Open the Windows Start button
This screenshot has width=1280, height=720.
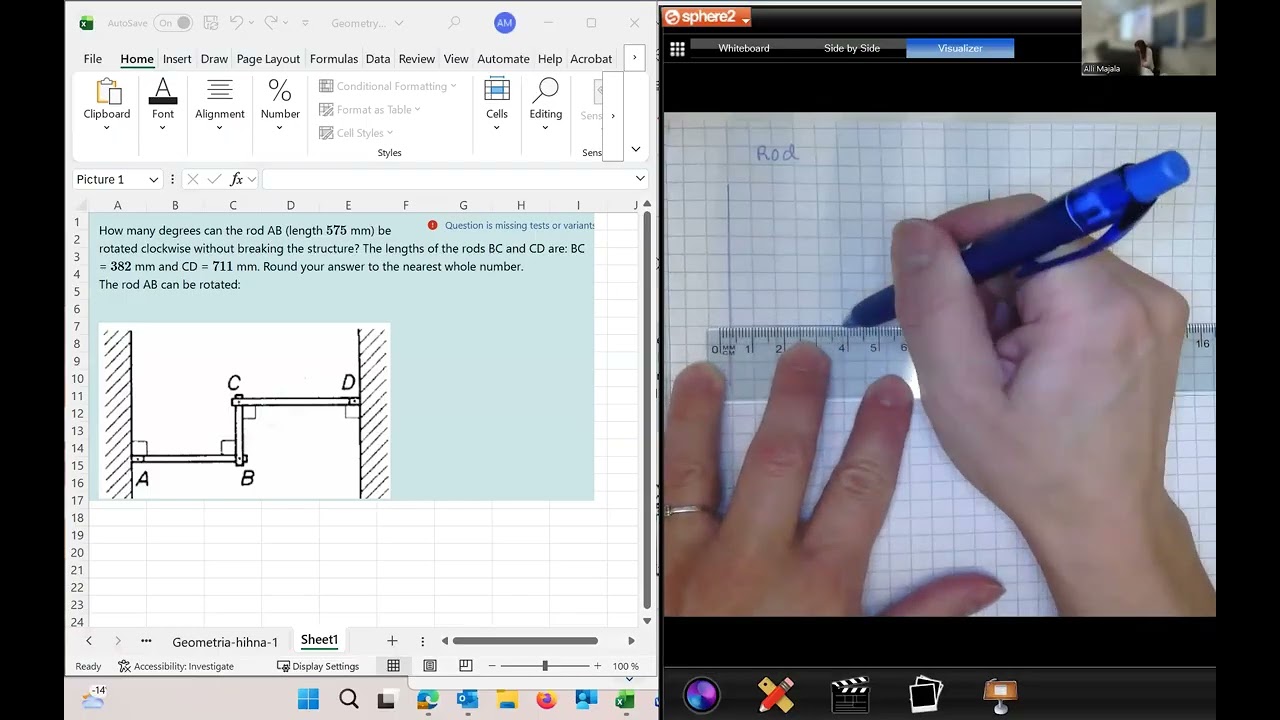pos(308,699)
